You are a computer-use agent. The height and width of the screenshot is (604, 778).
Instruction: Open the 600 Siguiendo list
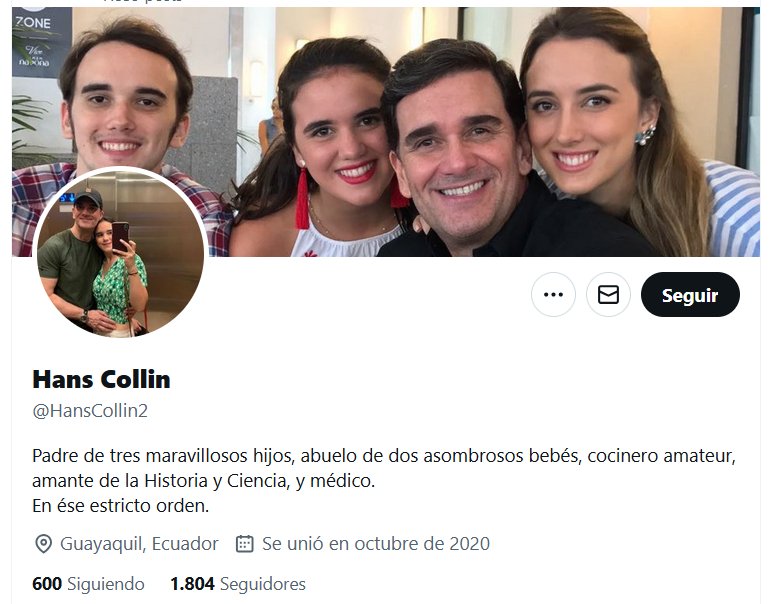[88, 584]
